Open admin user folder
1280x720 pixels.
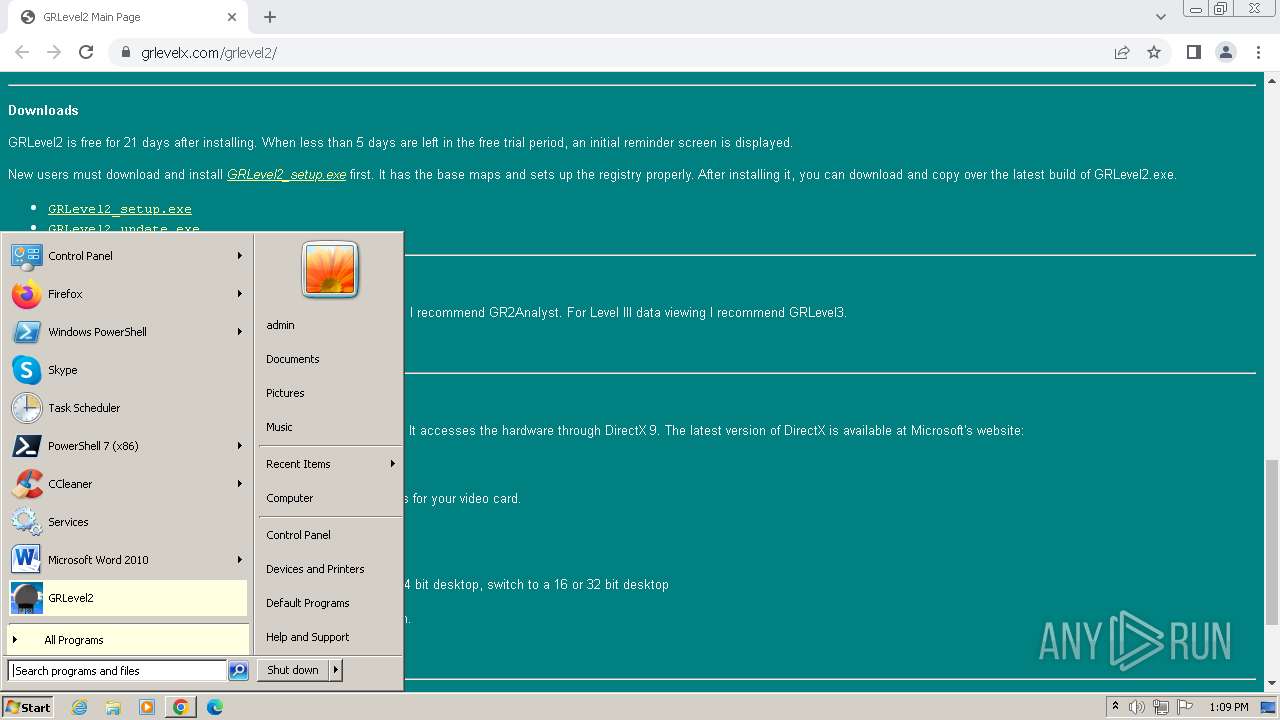coord(280,325)
